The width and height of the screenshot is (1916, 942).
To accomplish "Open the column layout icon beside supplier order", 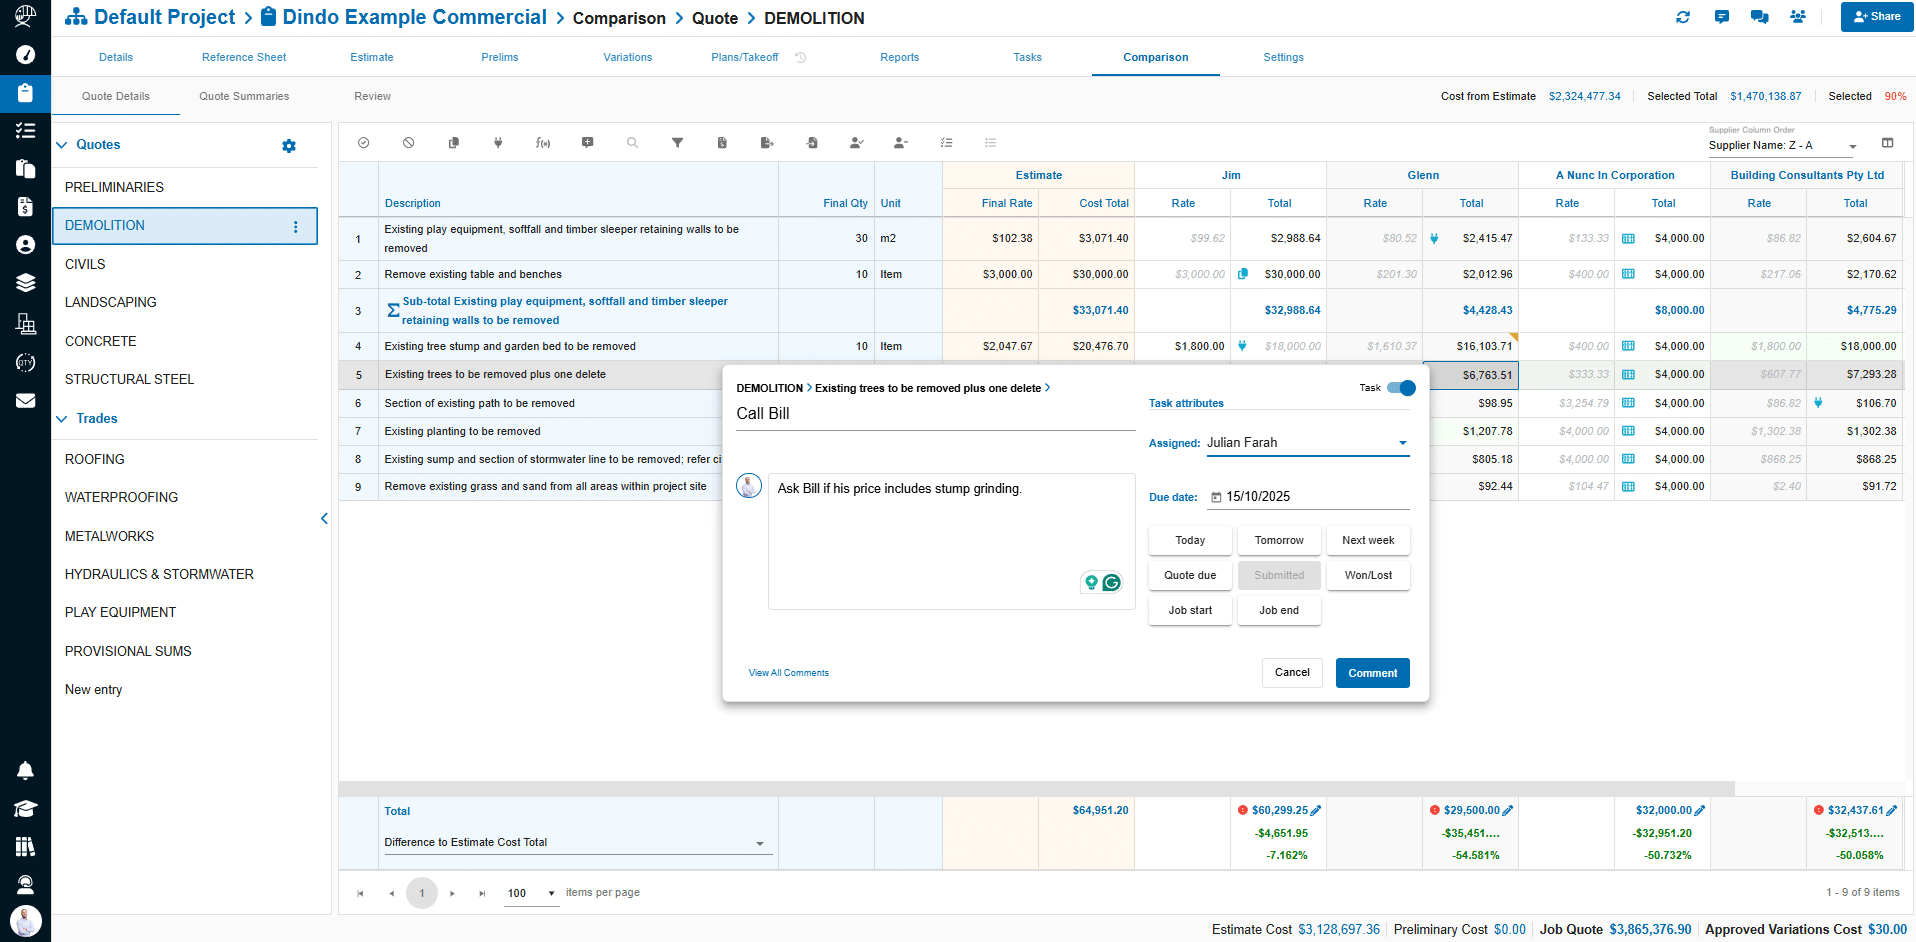I will [1887, 143].
